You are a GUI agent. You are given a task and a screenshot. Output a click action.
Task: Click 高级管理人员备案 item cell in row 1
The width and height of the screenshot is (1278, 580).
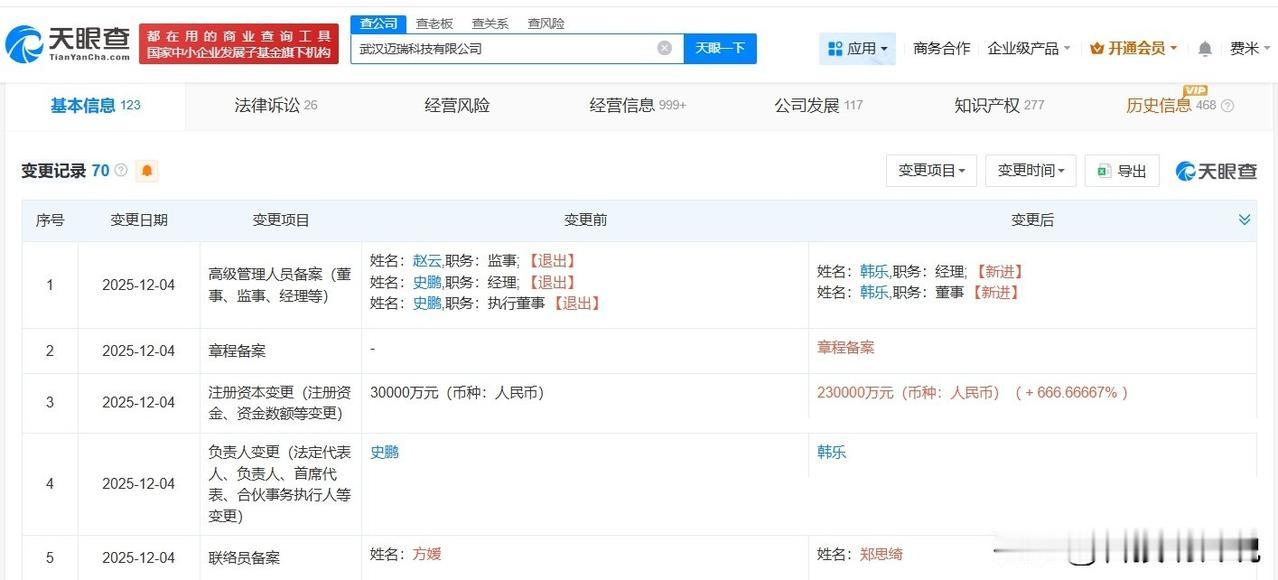(x=280, y=285)
